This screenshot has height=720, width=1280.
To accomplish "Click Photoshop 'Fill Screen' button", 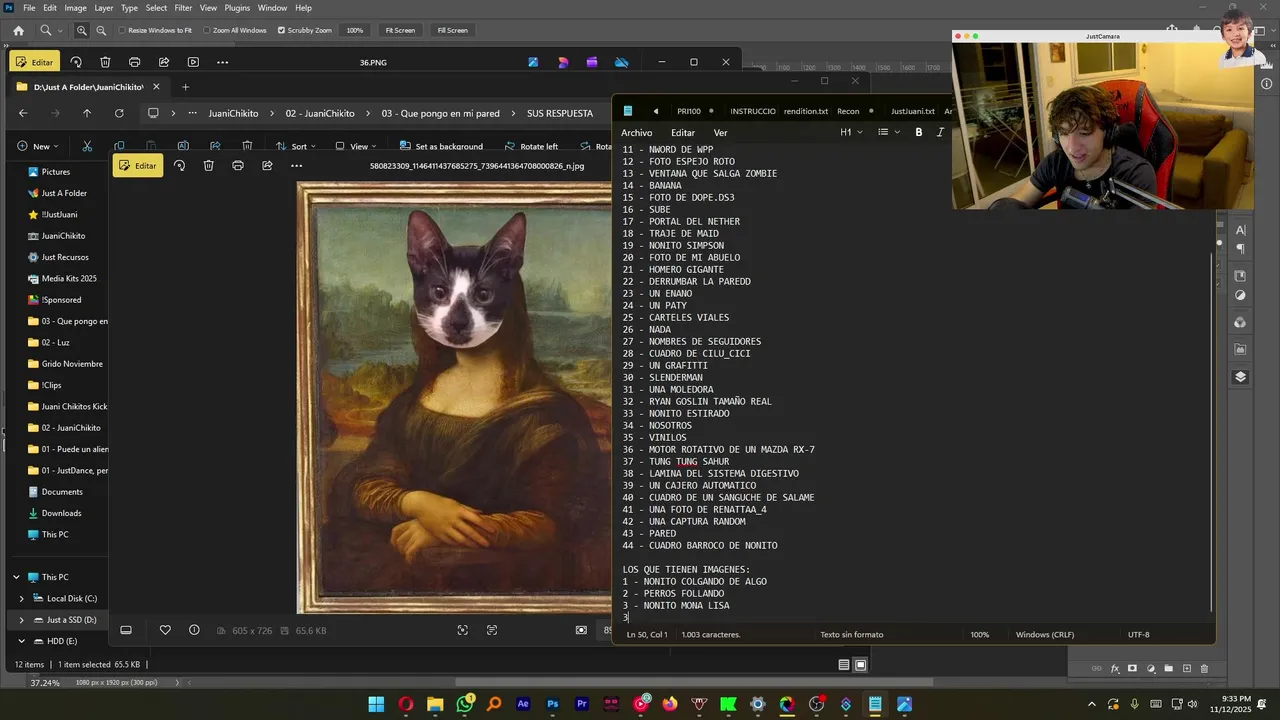I will click(452, 30).
